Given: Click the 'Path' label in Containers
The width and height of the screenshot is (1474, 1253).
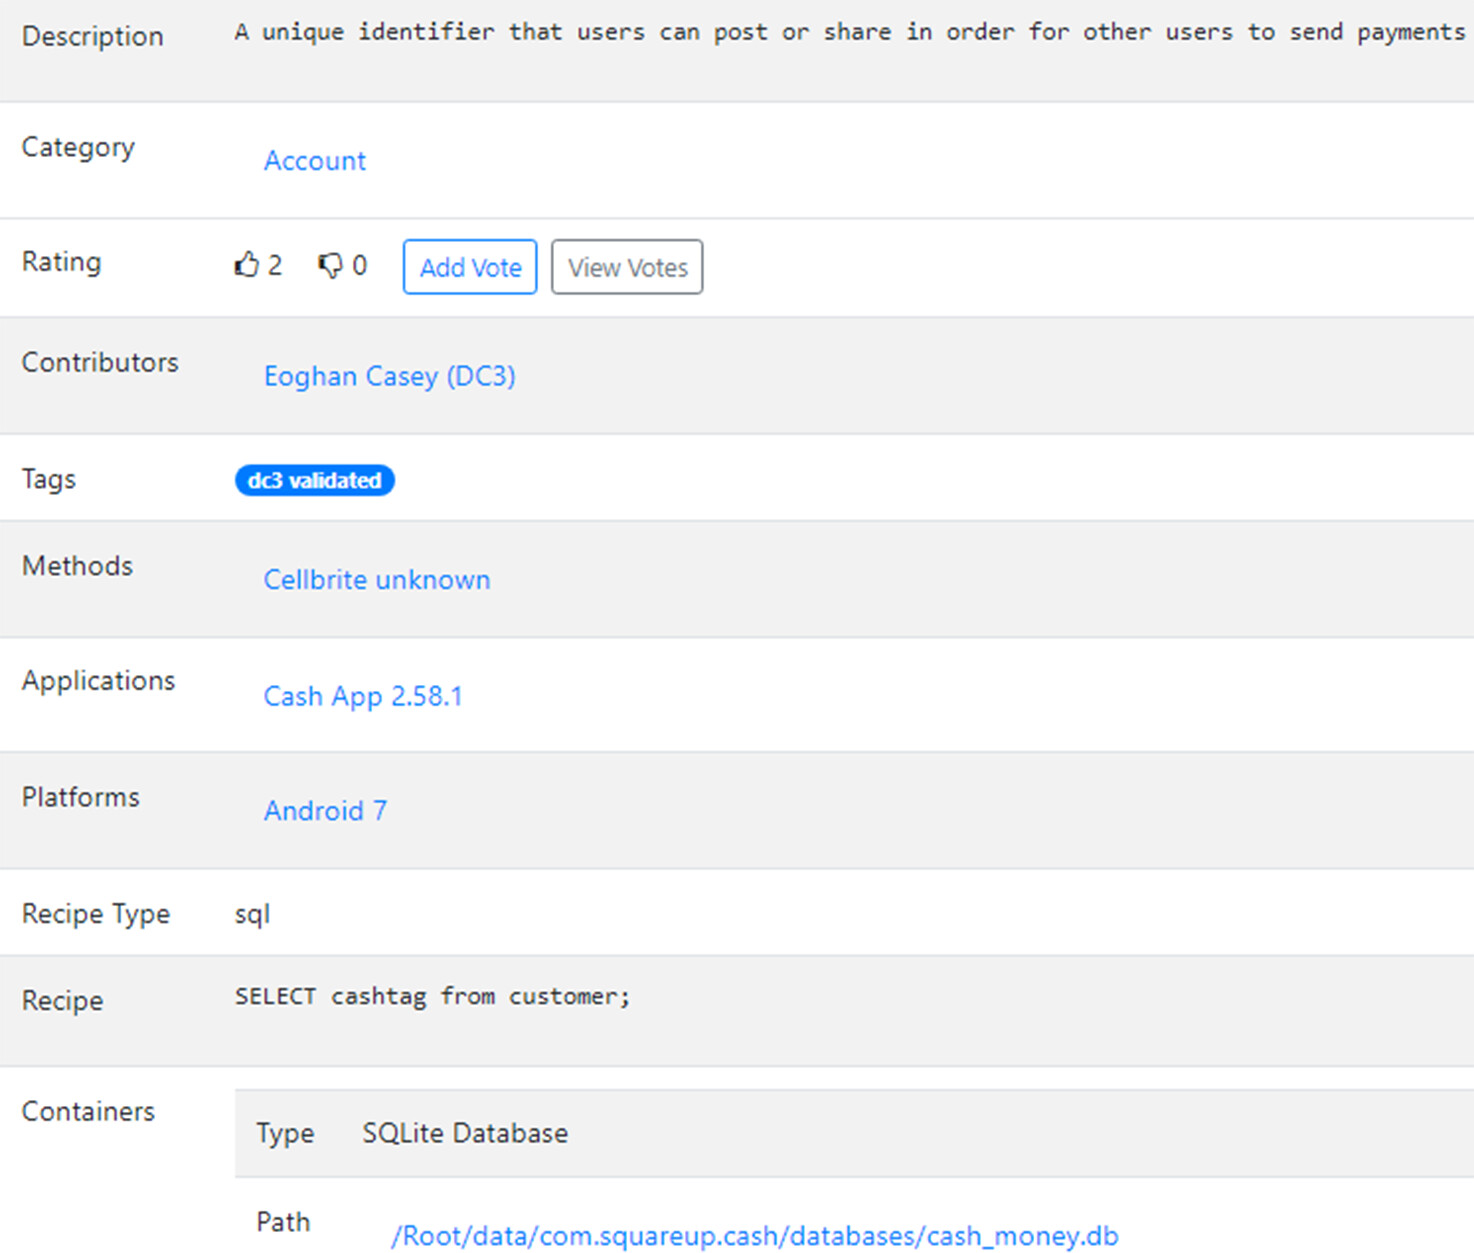Looking at the screenshot, I should (x=283, y=1222).
